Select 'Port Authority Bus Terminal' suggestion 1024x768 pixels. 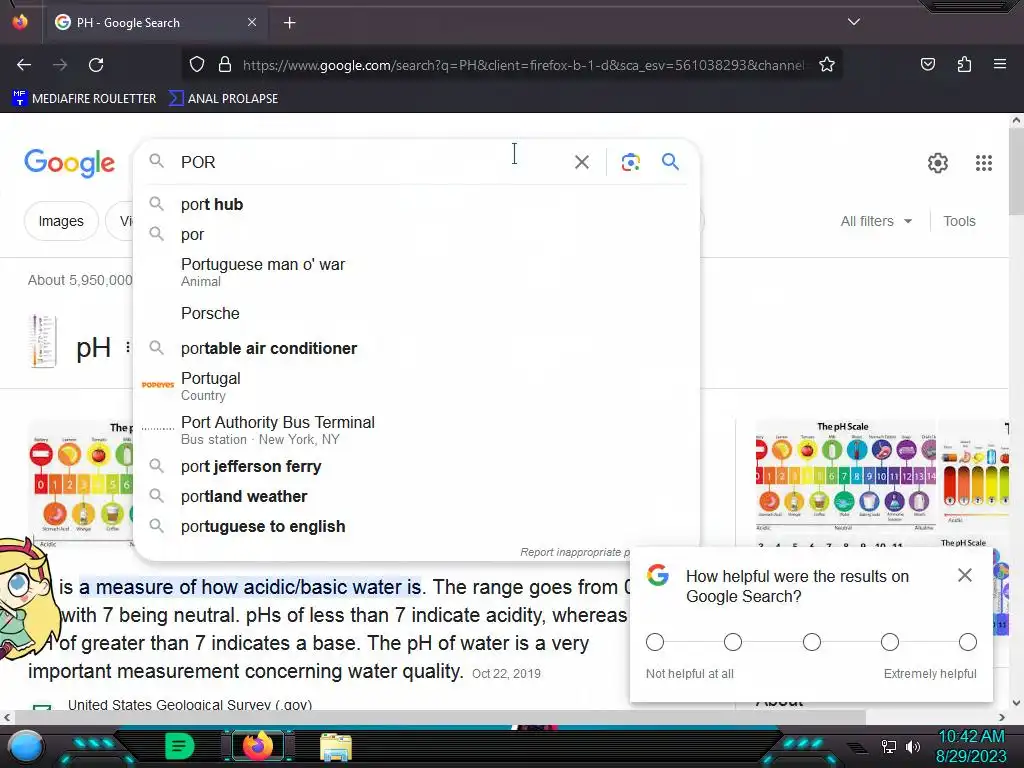tap(416, 430)
